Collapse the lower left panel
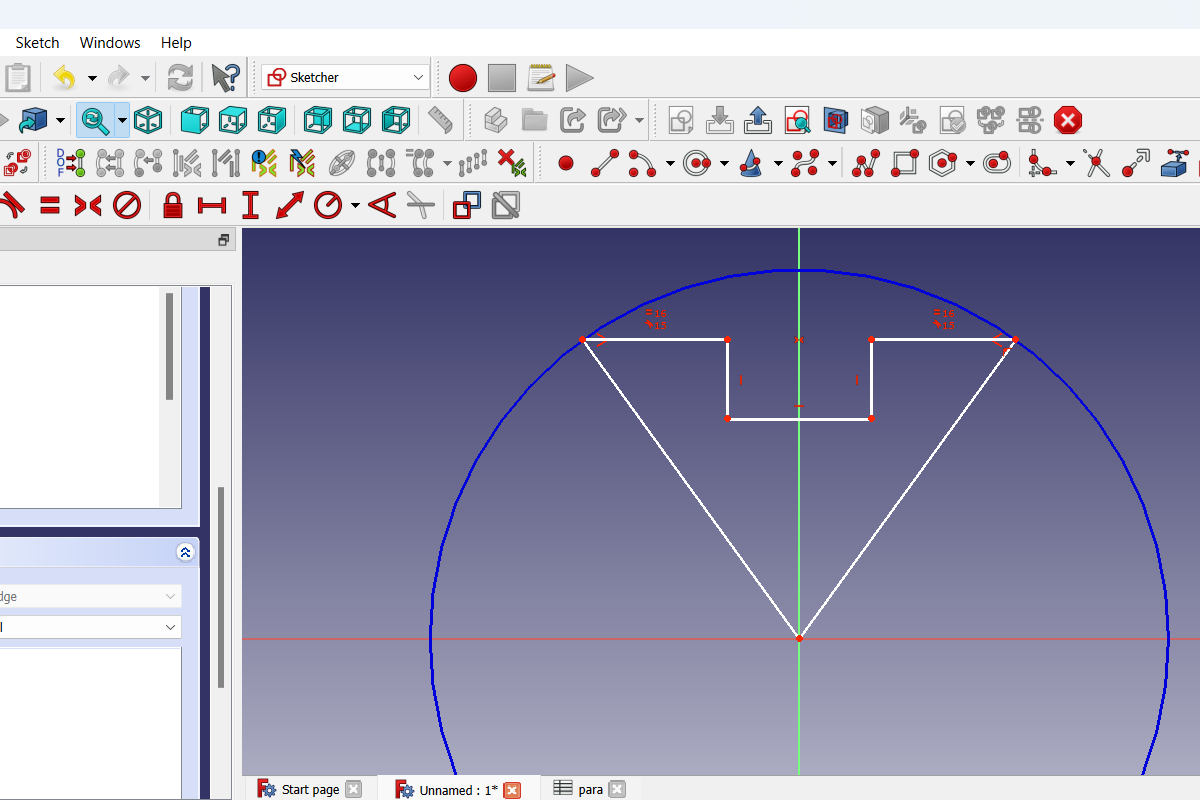The height and width of the screenshot is (800, 1200). 185,551
